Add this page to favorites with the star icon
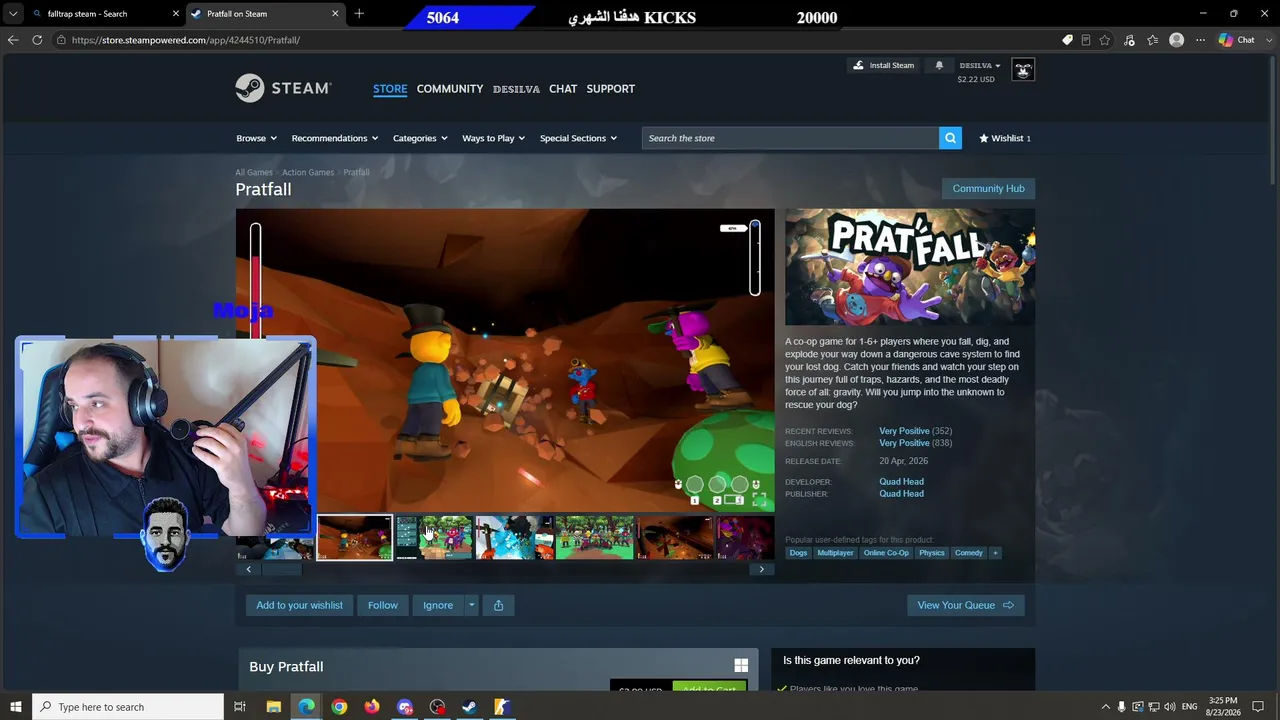1280x720 pixels. (x=1105, y=40)
